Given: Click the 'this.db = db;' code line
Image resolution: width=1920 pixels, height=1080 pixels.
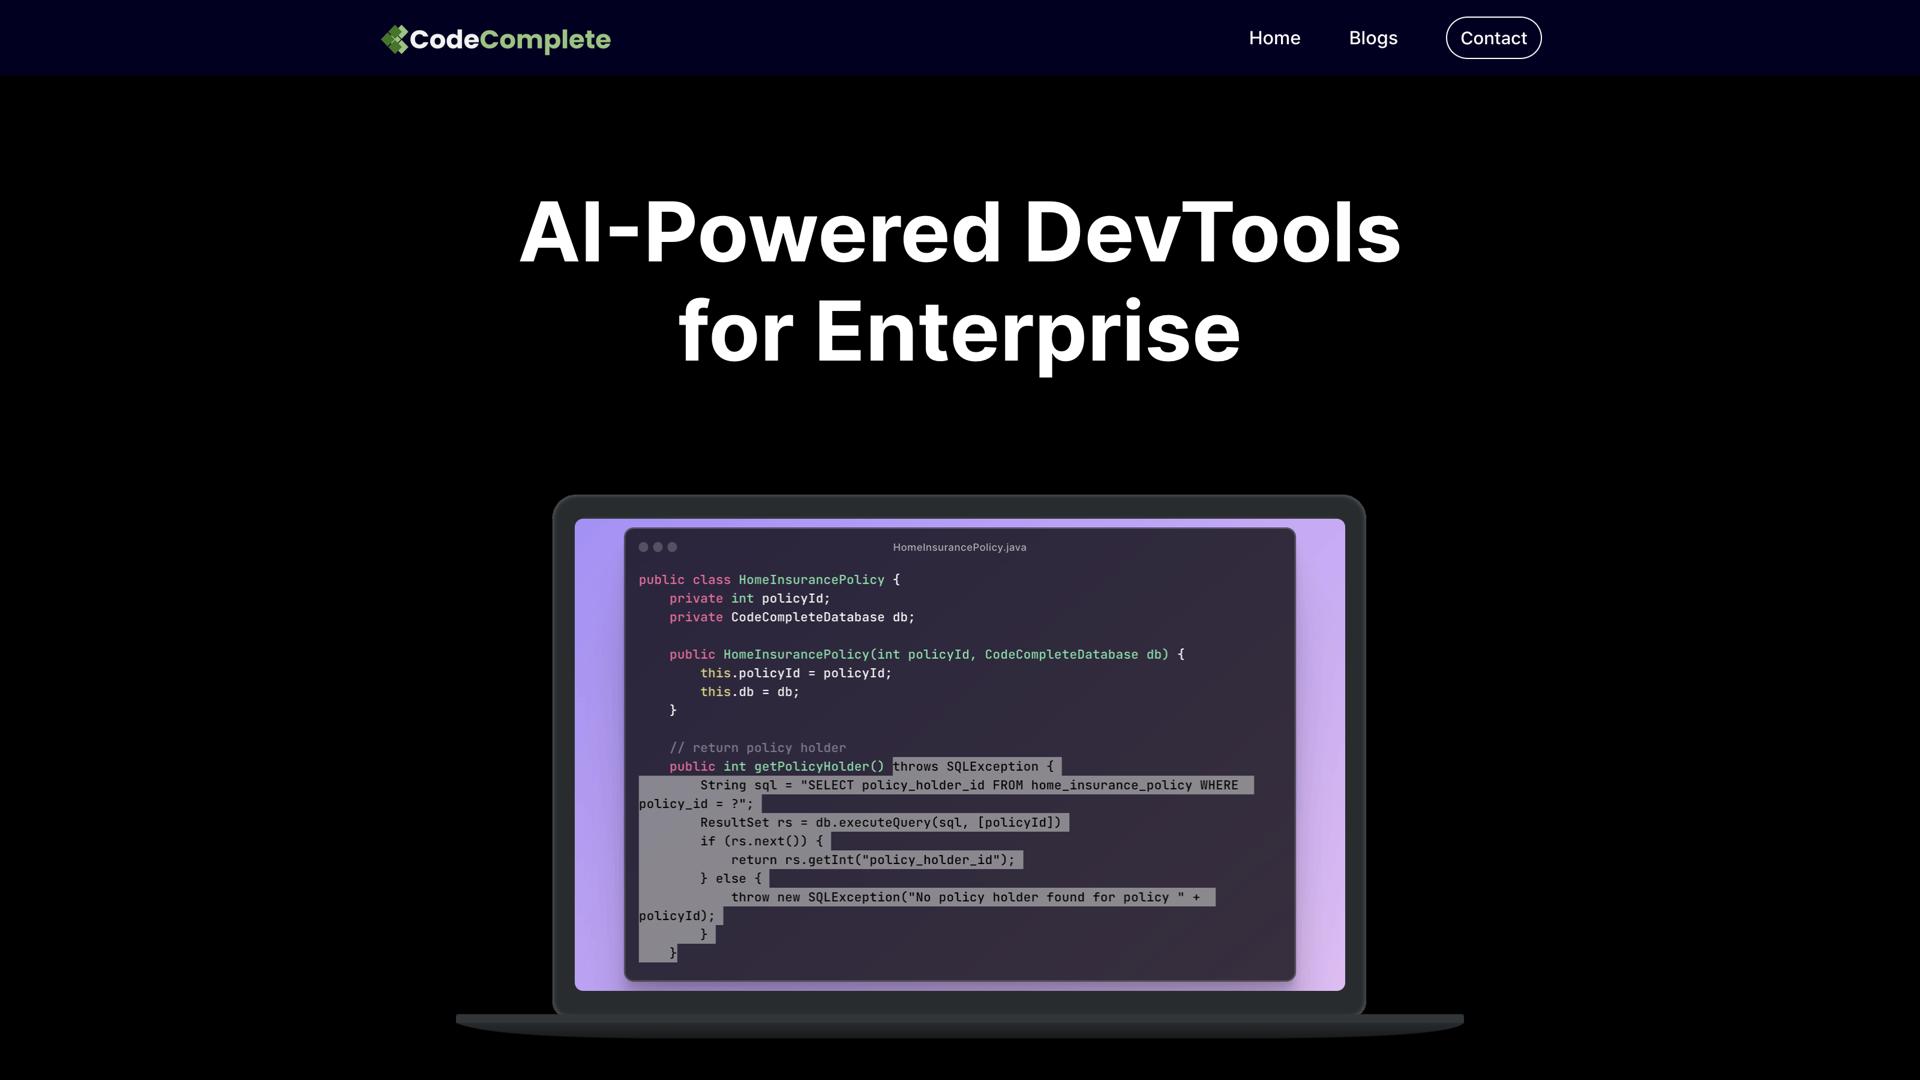Looking at the screenshot, I should click(x=749, y=692).
